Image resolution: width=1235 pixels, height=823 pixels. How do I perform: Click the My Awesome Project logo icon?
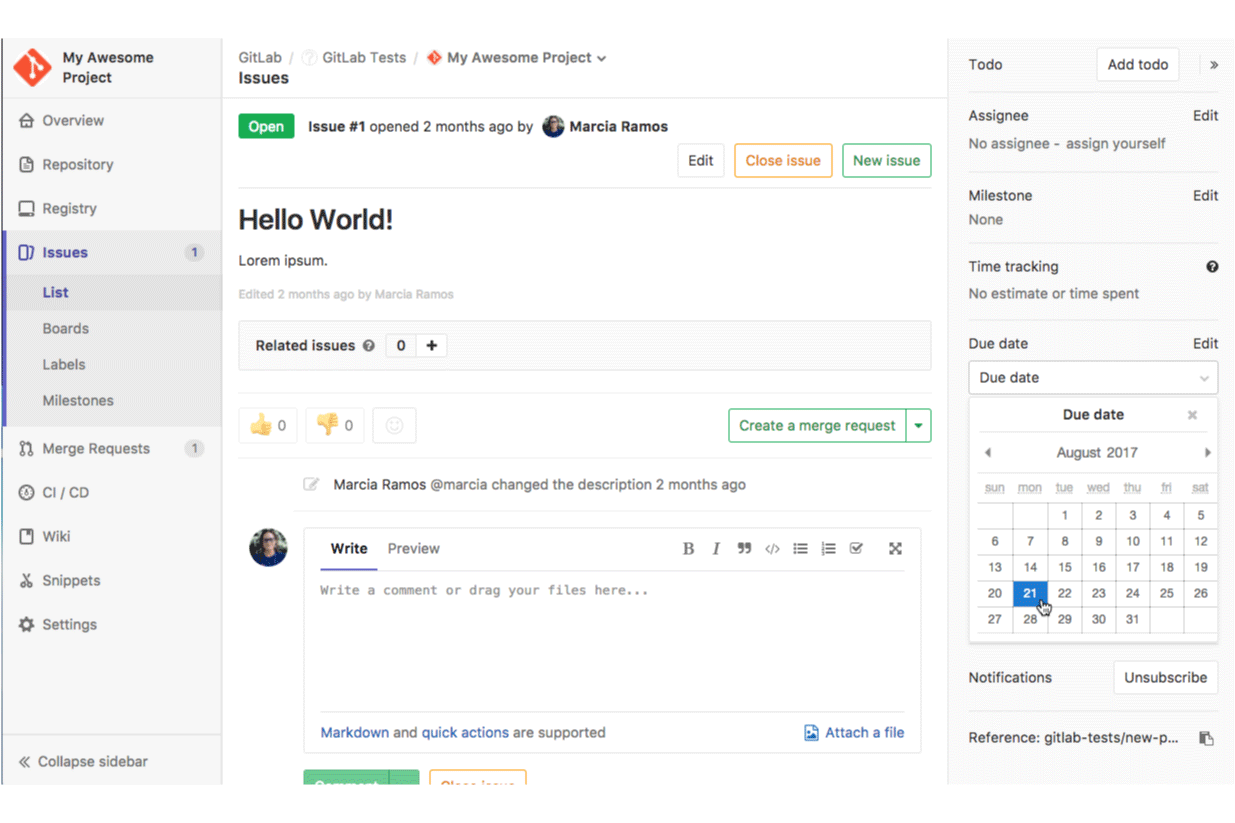[x=32, y=67]
